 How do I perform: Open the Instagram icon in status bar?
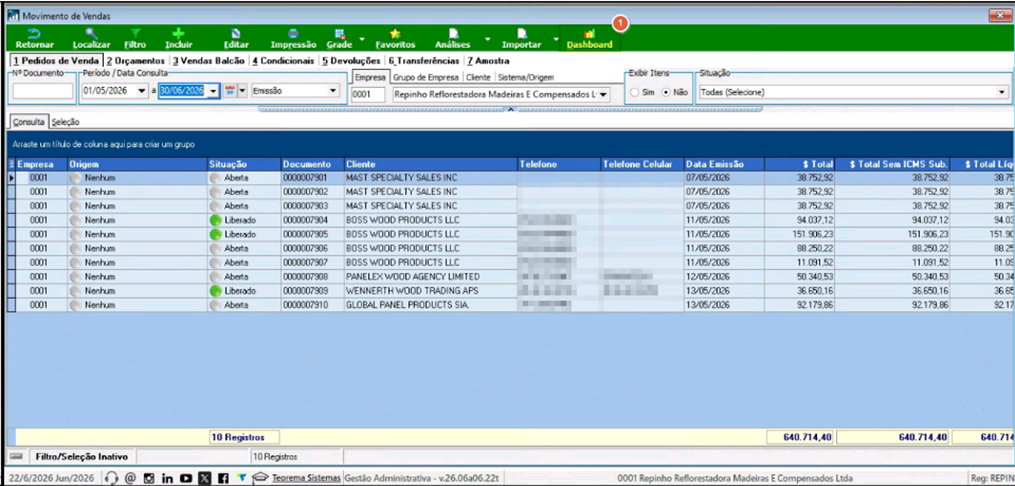tap(149, 478)
